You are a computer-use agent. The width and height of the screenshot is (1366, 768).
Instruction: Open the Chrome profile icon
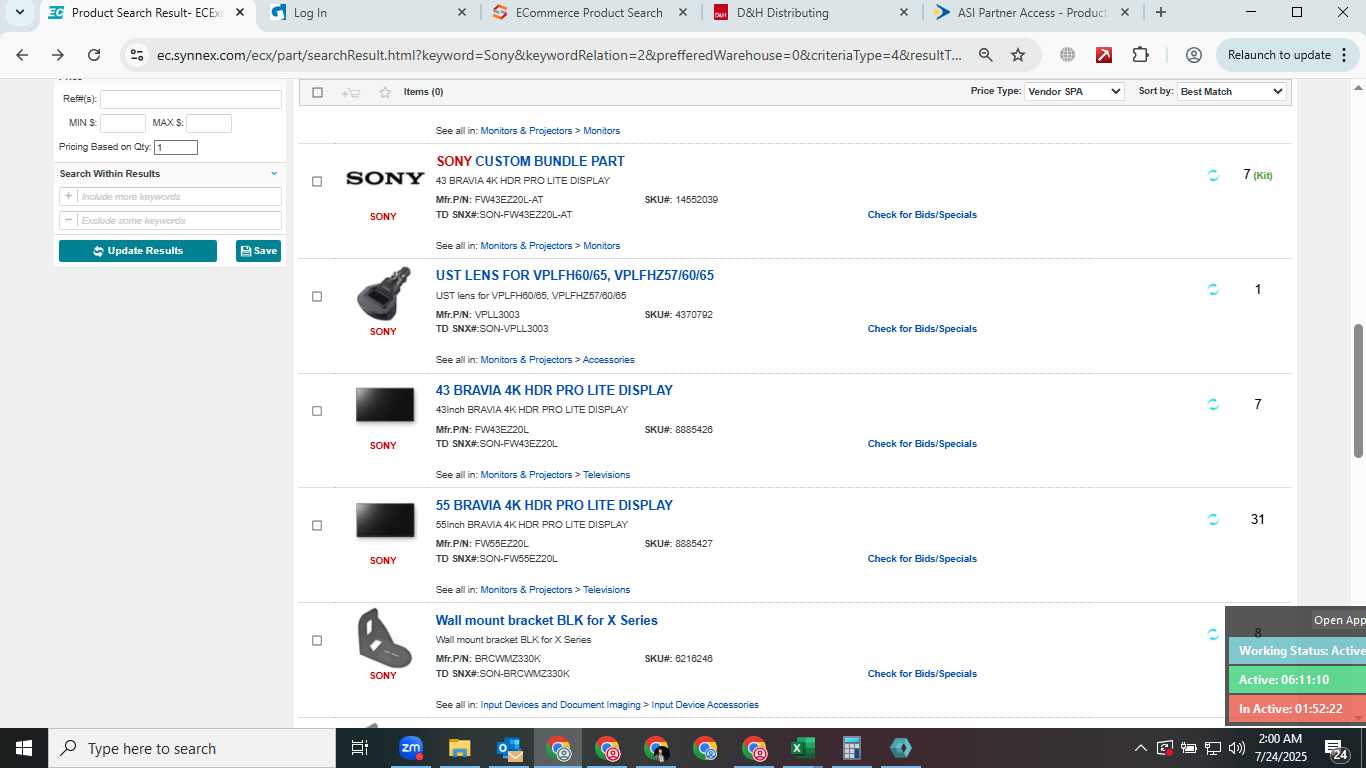pyautogui.click(x=1193, y=55)
